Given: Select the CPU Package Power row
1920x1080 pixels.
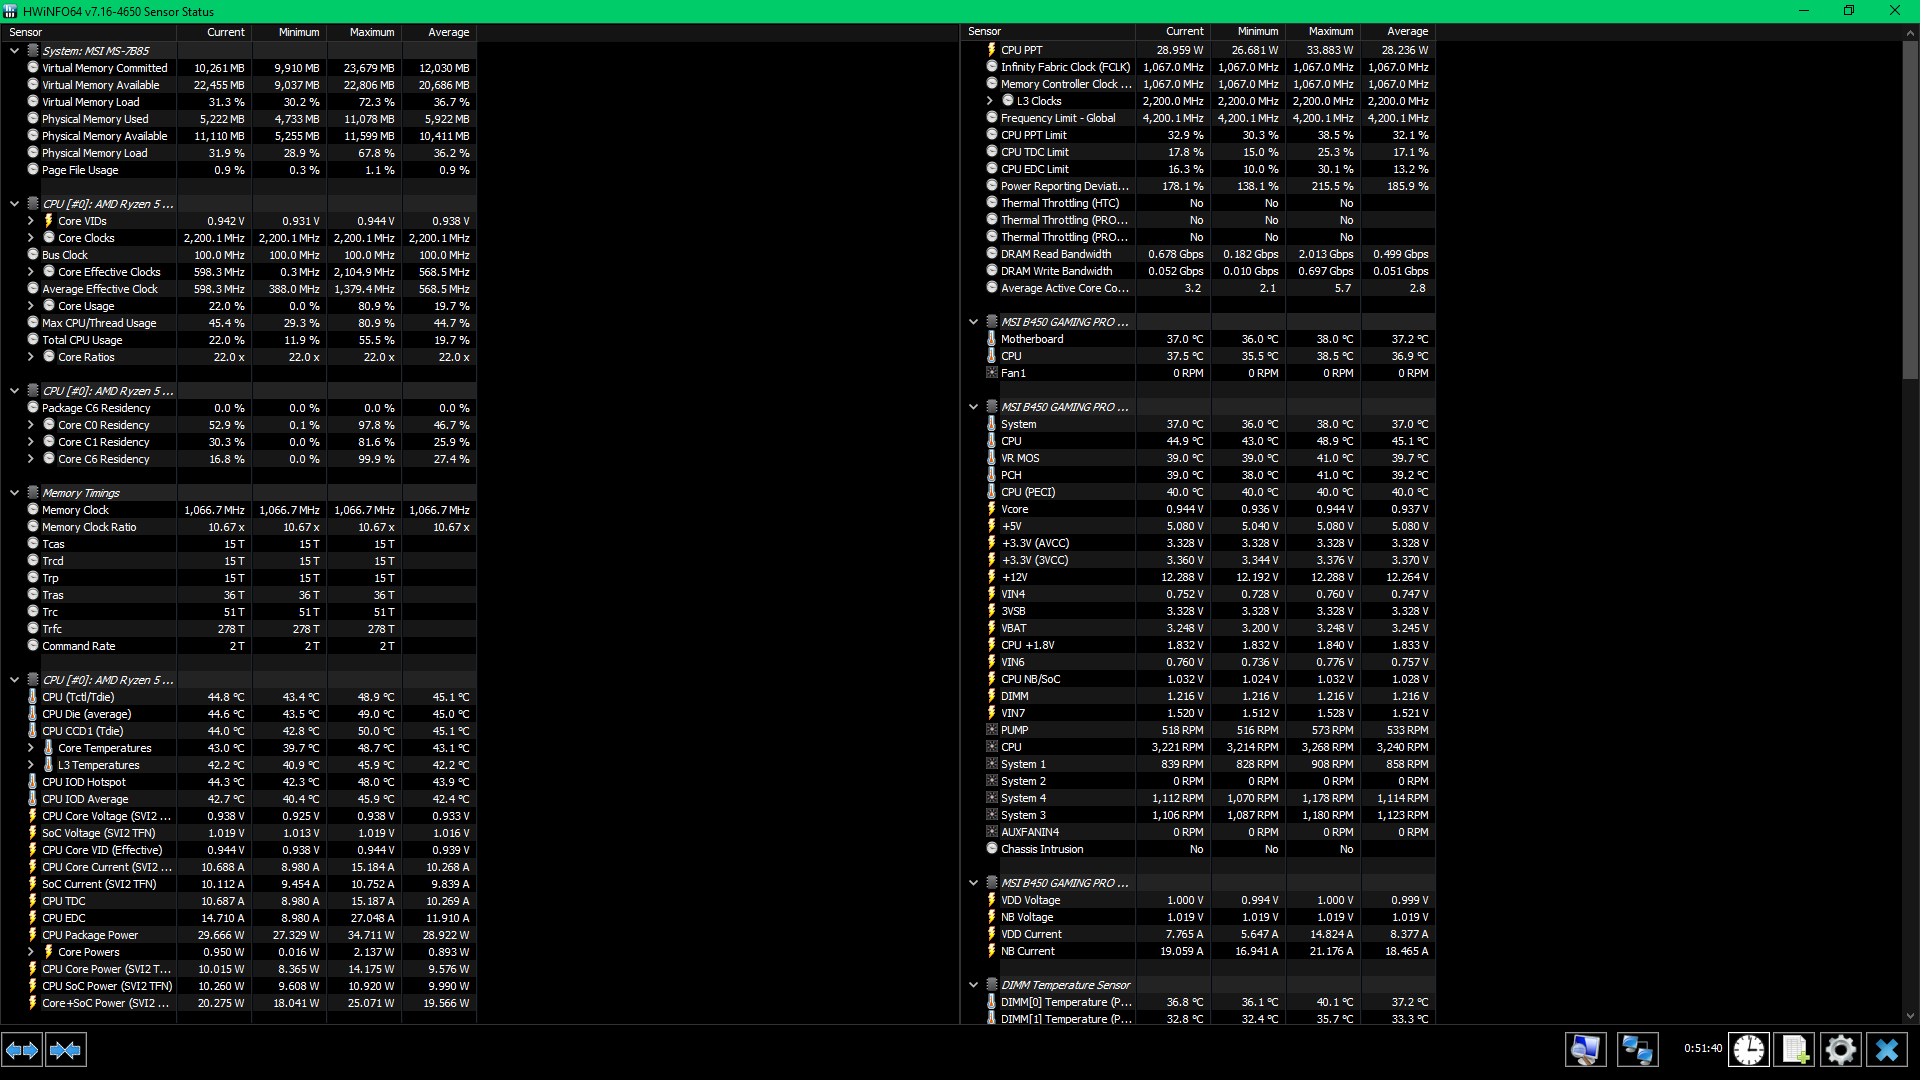Looking at the screenshot, I should point(90,935).
